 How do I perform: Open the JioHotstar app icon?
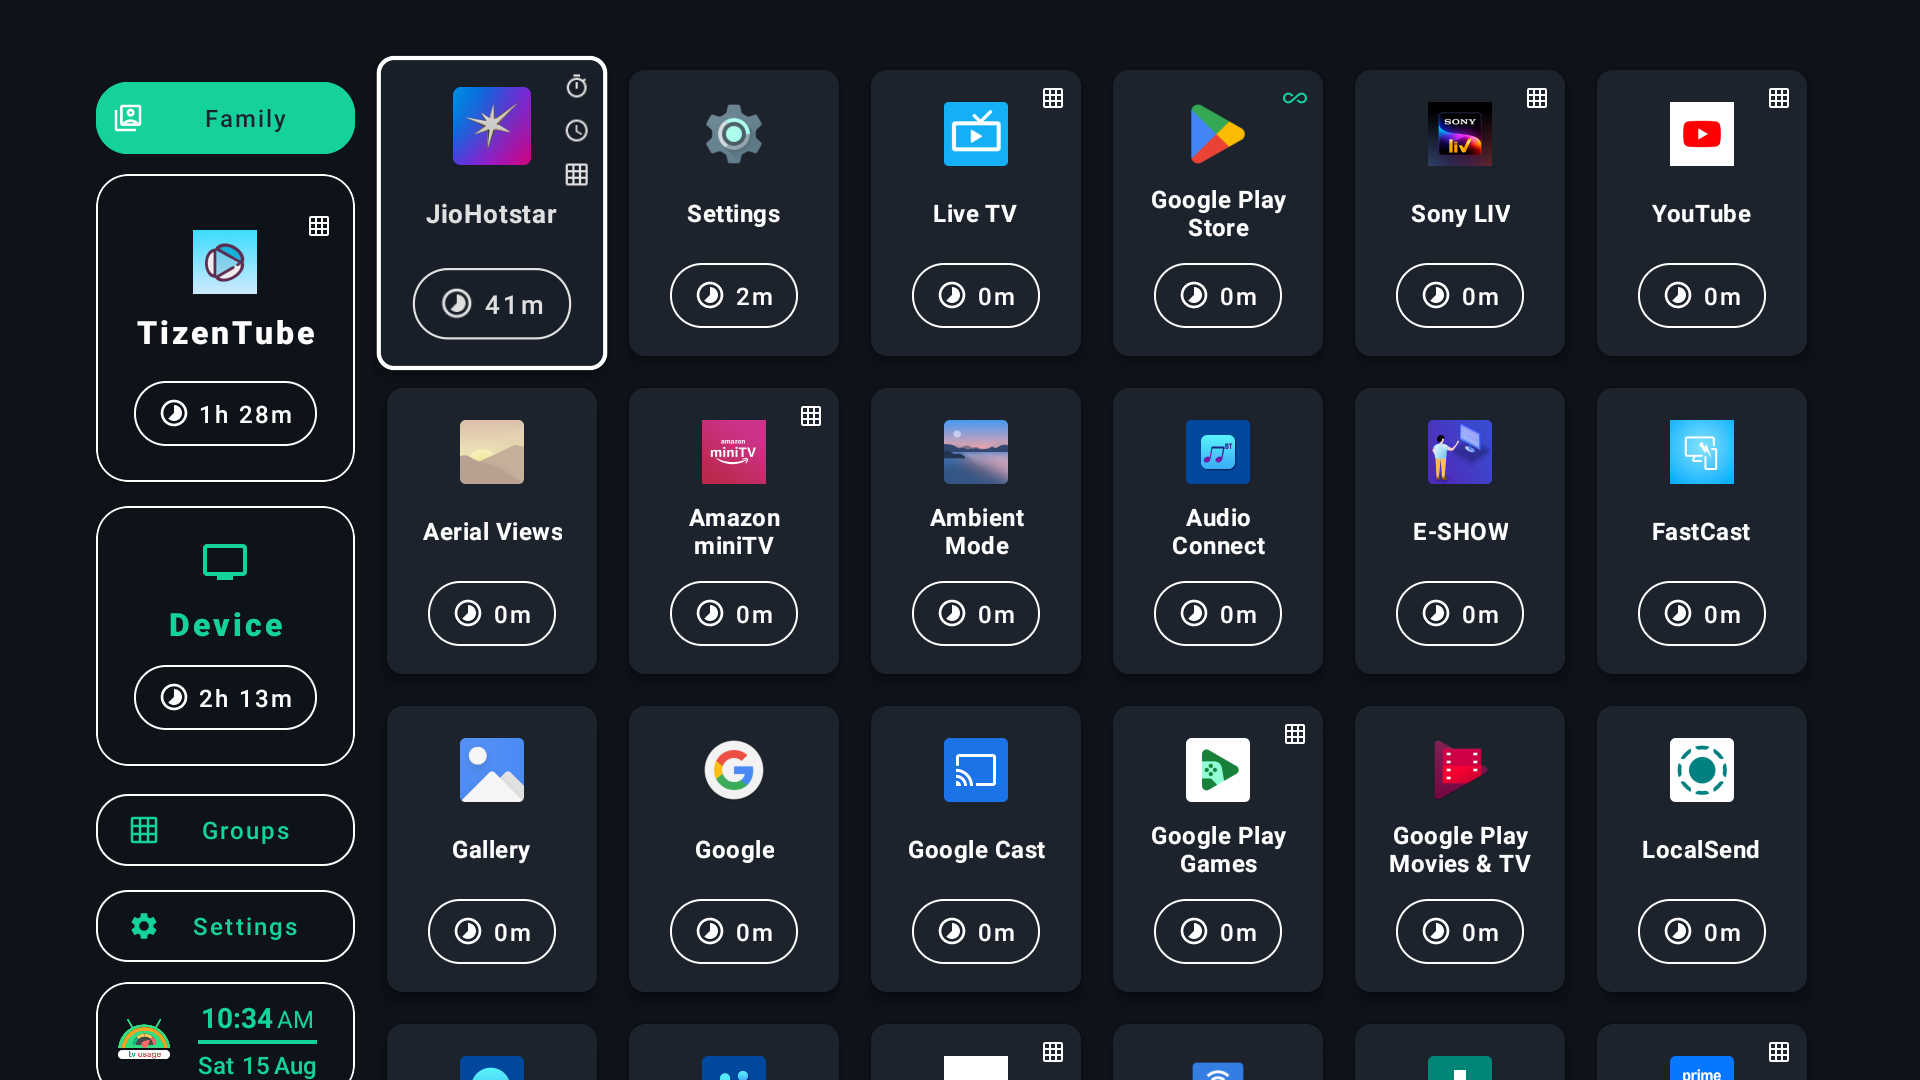click(492, 126)
